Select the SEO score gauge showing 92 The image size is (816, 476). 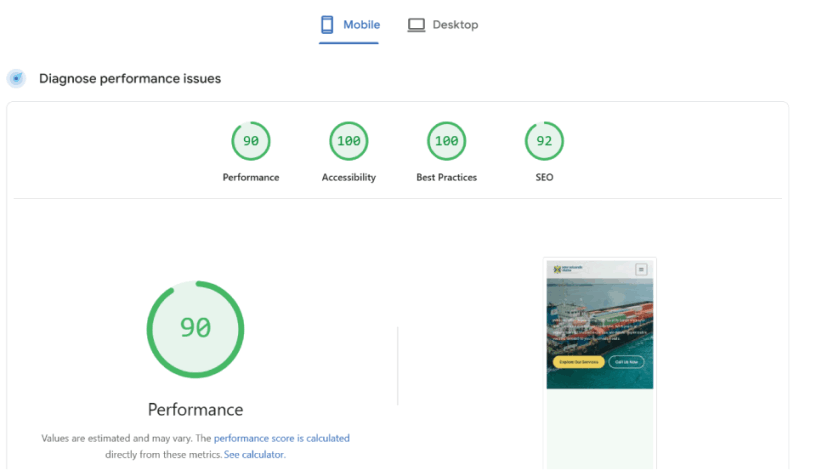click(544, 142)
